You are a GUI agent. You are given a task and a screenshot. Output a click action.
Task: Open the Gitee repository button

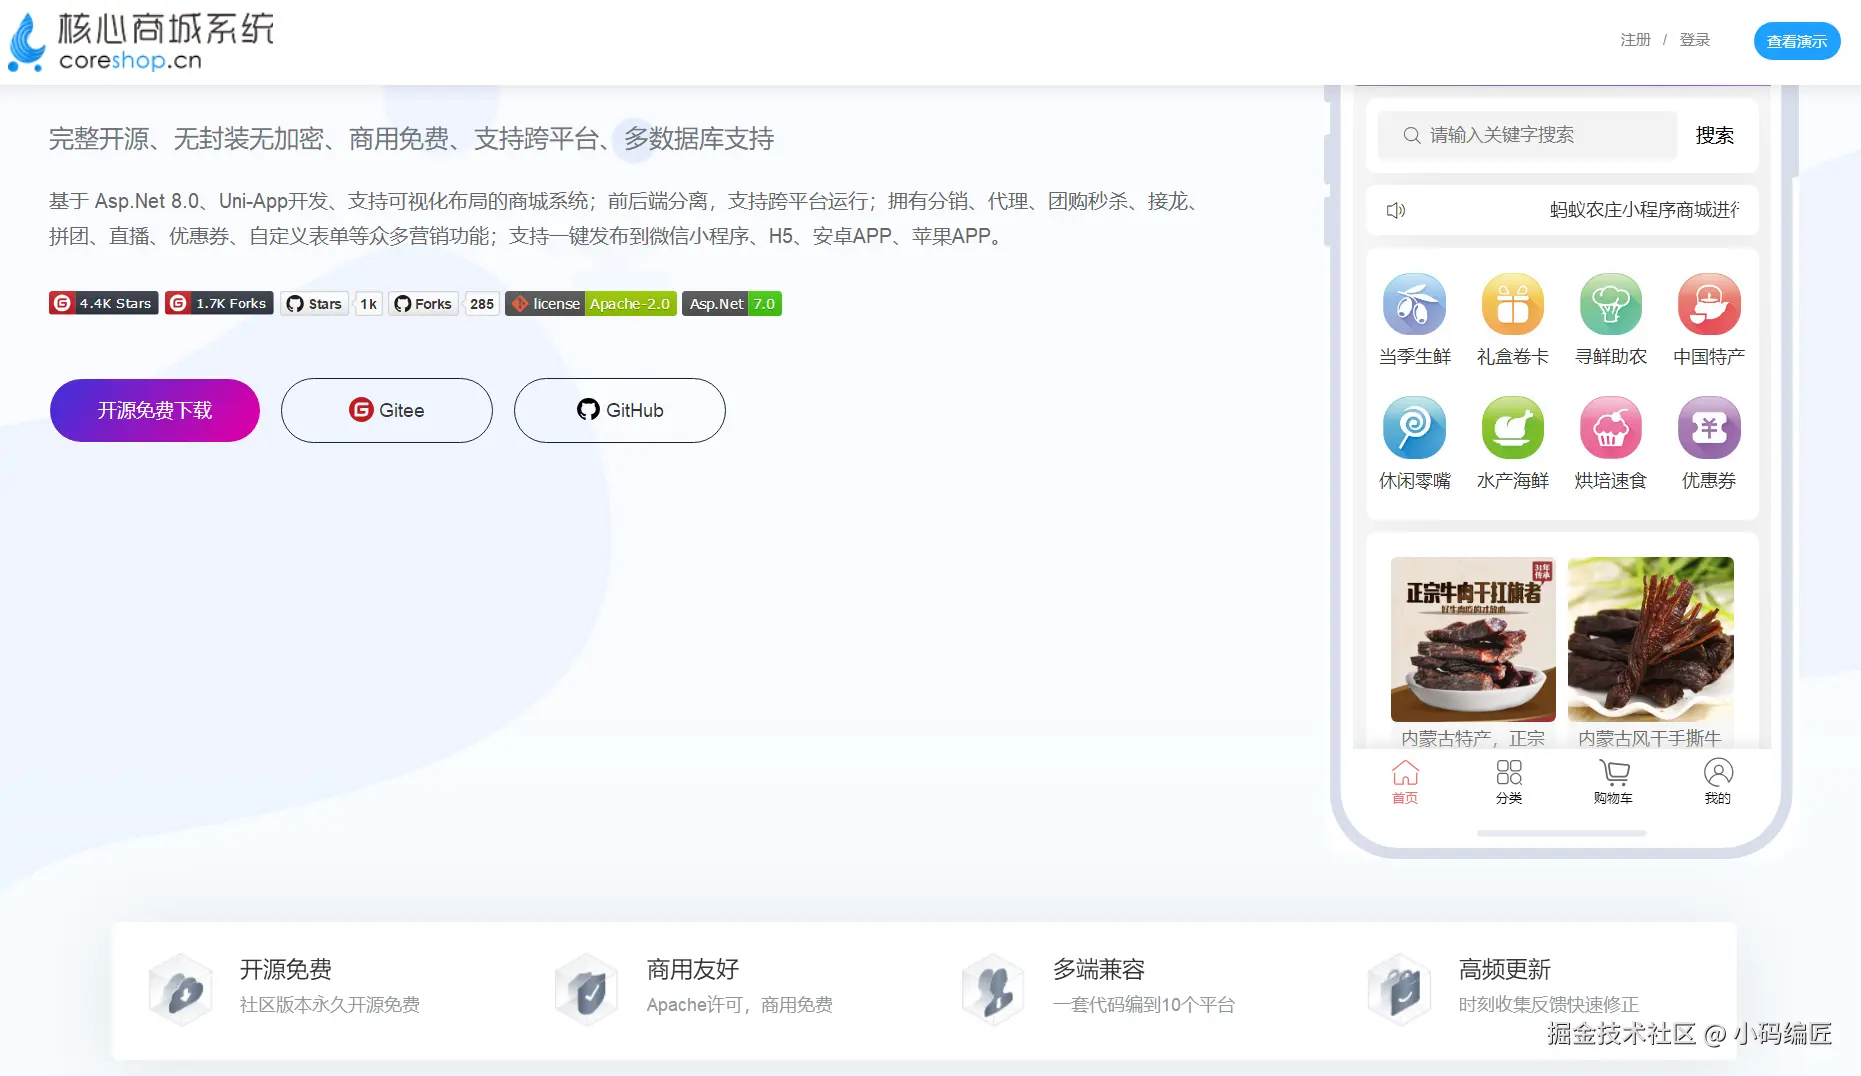(387, 410)
